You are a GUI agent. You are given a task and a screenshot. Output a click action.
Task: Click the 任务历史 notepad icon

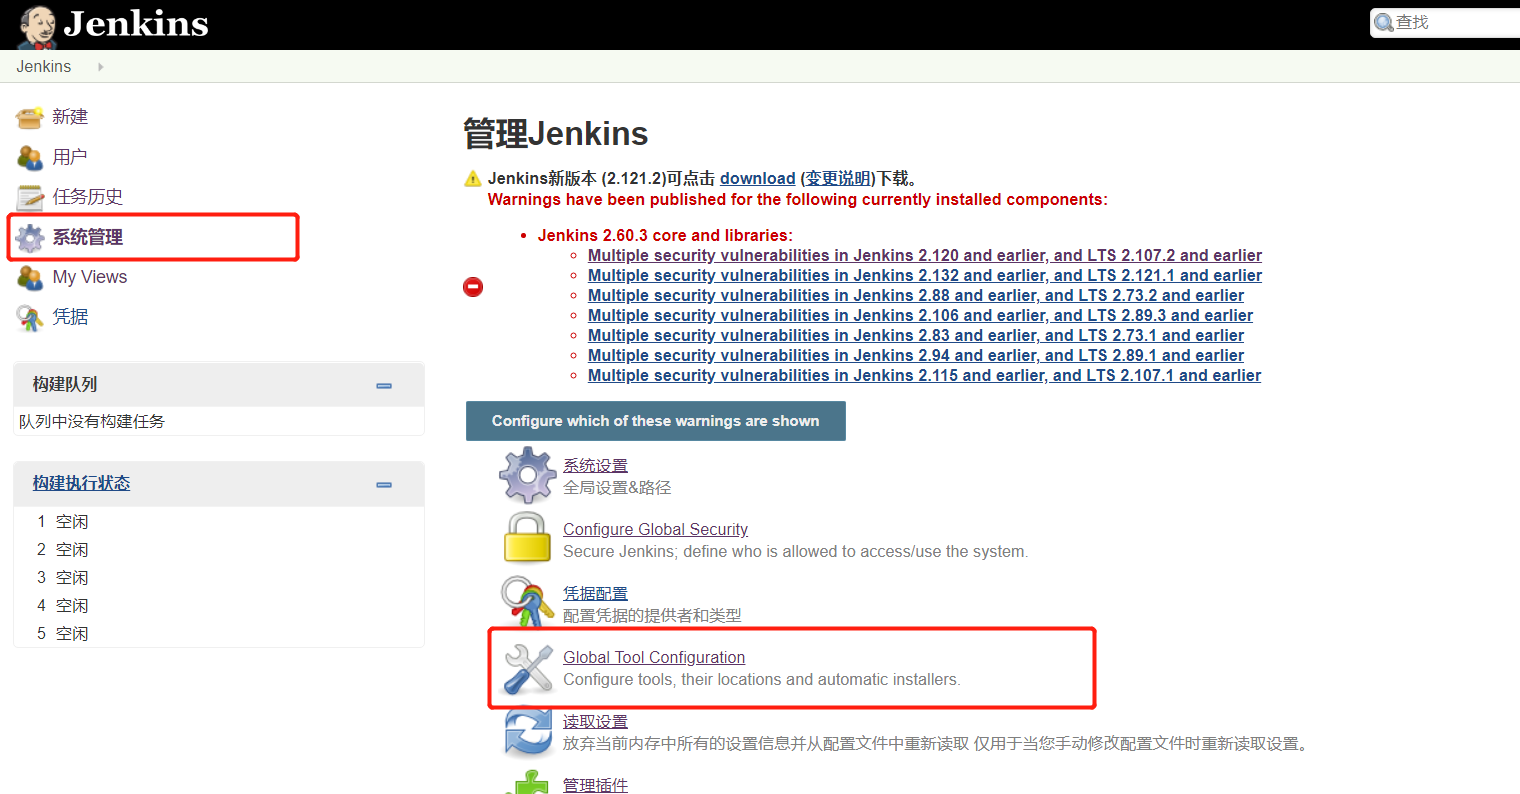30,198
